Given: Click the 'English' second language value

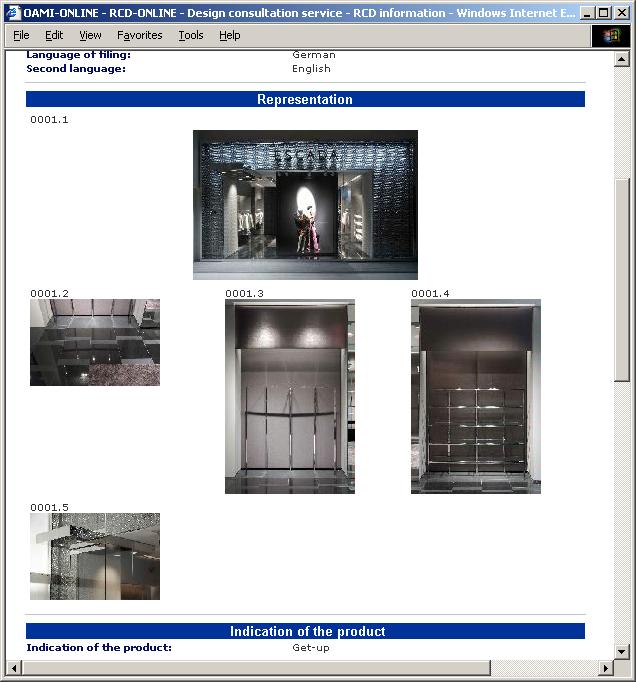Looking at the screenshot, I should coord(311,69).
